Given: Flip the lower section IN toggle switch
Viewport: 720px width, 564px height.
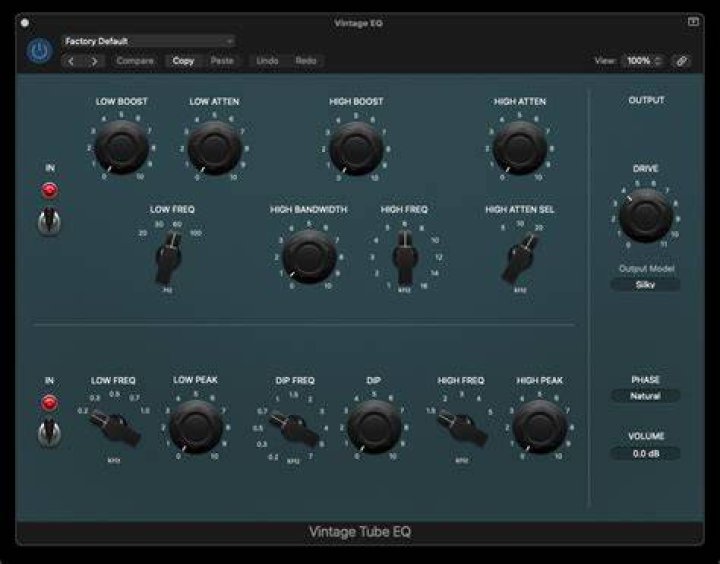Looking at the screenshot, I should pyautogui.click(x=49, y=433).
